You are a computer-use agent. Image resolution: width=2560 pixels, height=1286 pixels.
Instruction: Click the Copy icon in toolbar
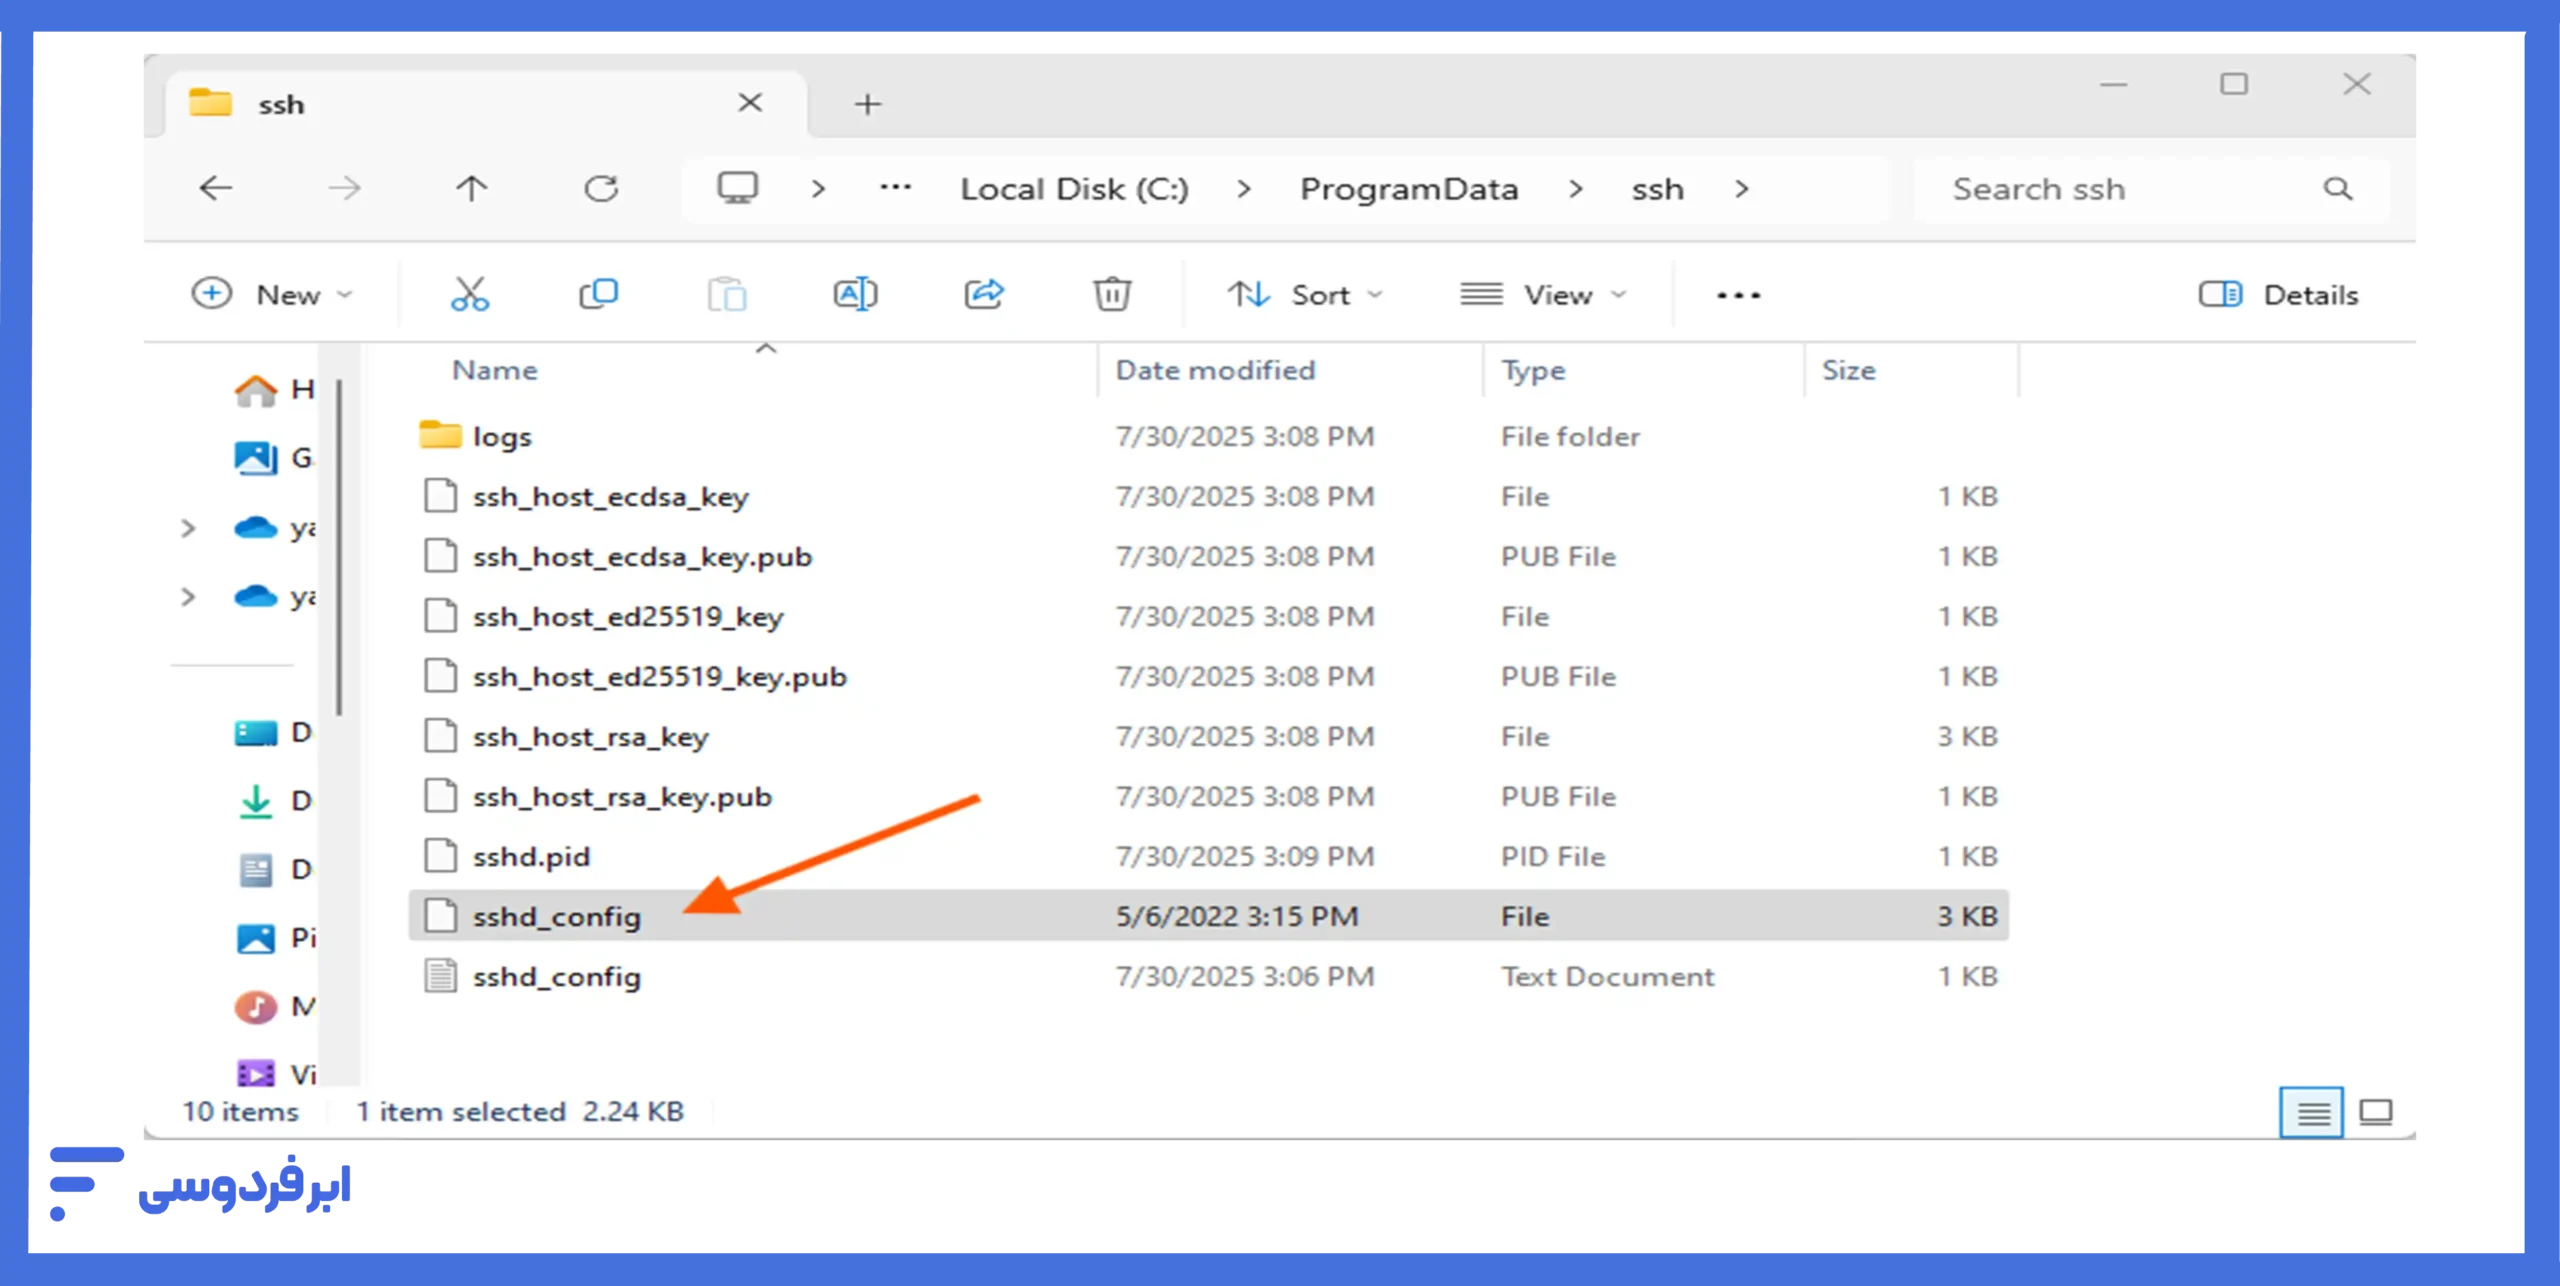(598, 294)
